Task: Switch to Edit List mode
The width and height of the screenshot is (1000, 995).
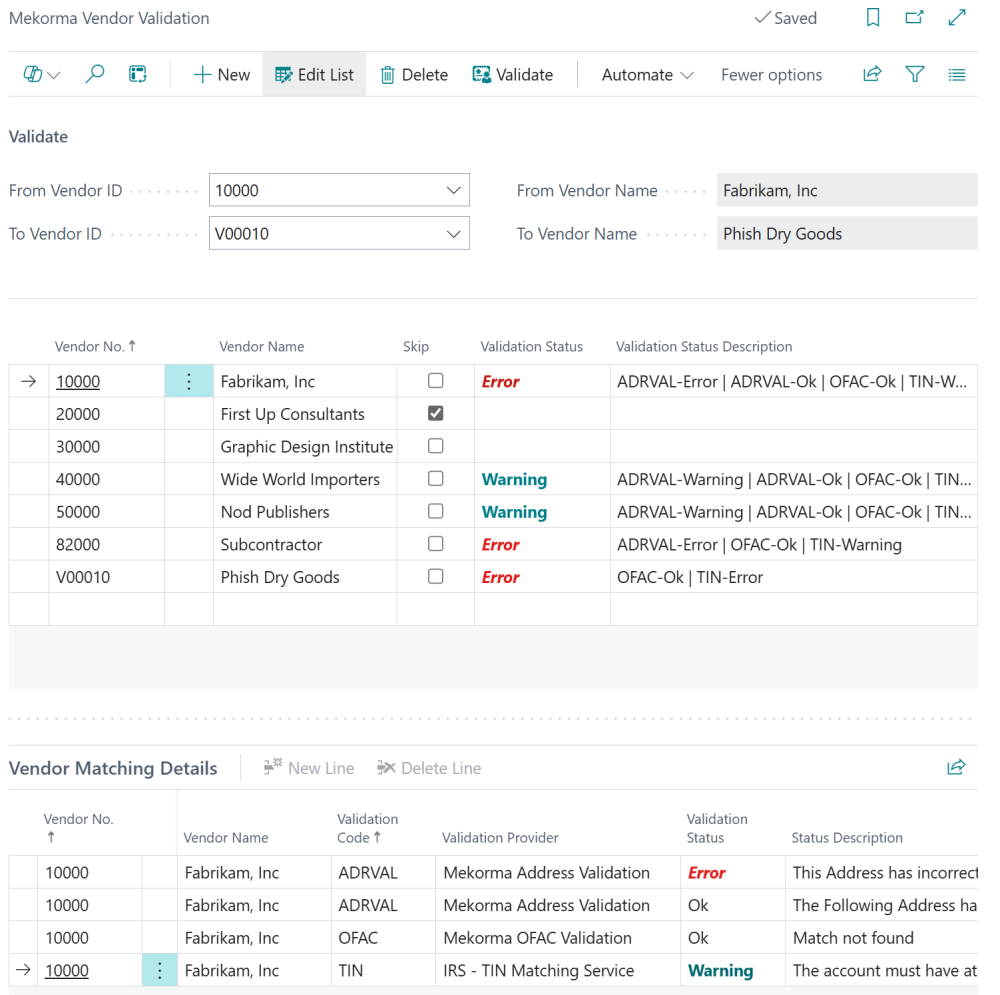Action: click(314, 74)
